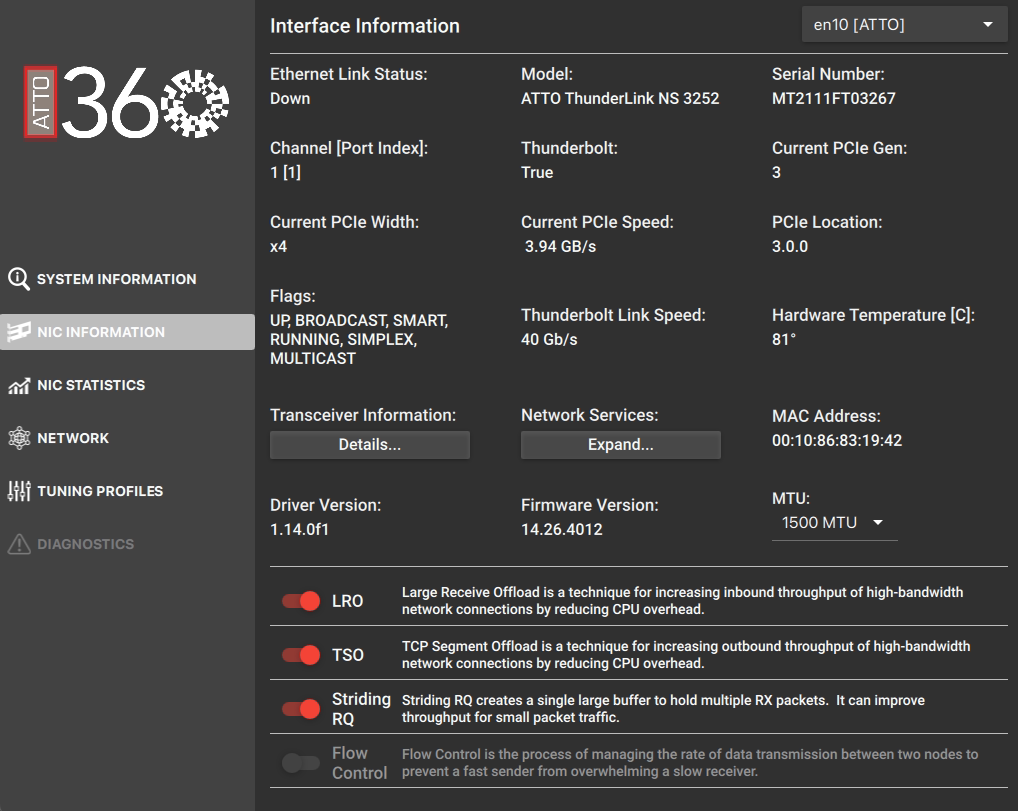Click the PCIe speed value 3.94 GB/s
Screen dimensions: 1018x811
point(560,247)
